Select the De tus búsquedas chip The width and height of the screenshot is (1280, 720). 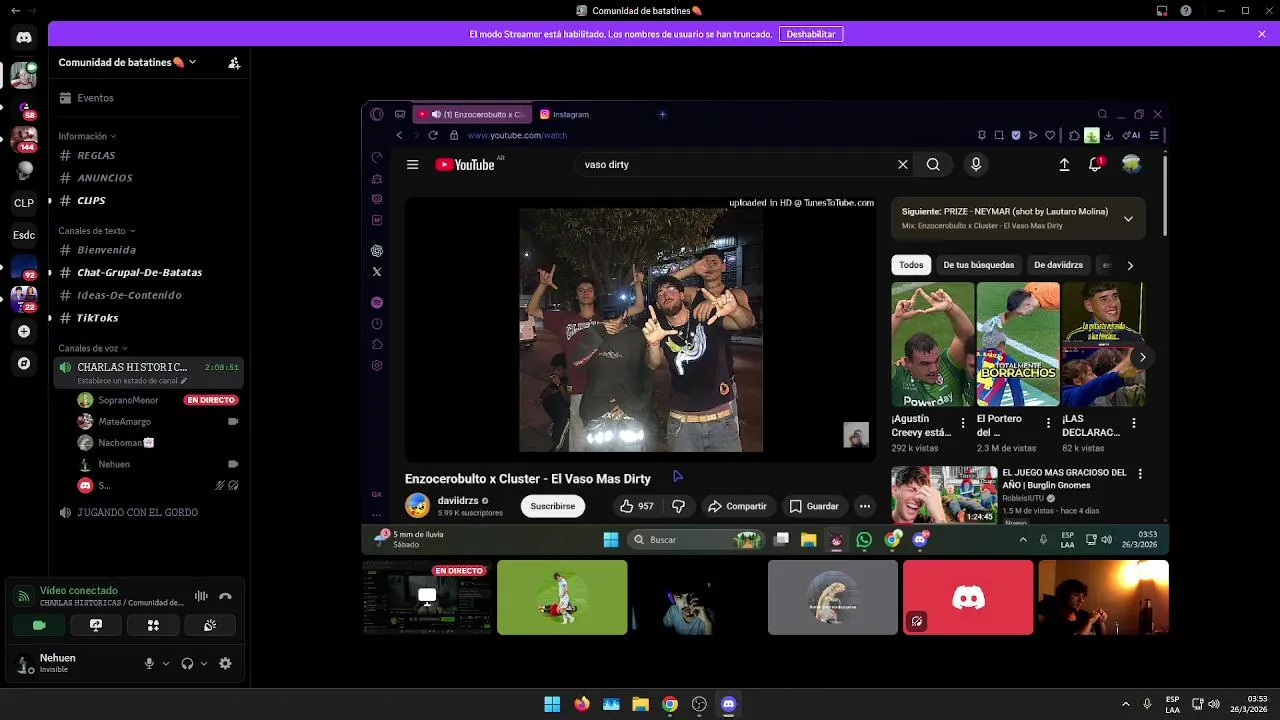(979, 265)
